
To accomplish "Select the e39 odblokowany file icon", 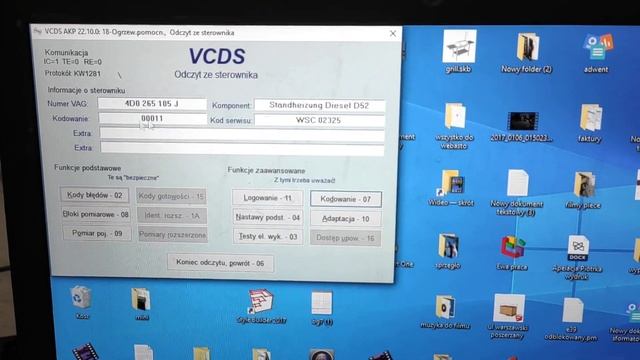I will point(571,319).
